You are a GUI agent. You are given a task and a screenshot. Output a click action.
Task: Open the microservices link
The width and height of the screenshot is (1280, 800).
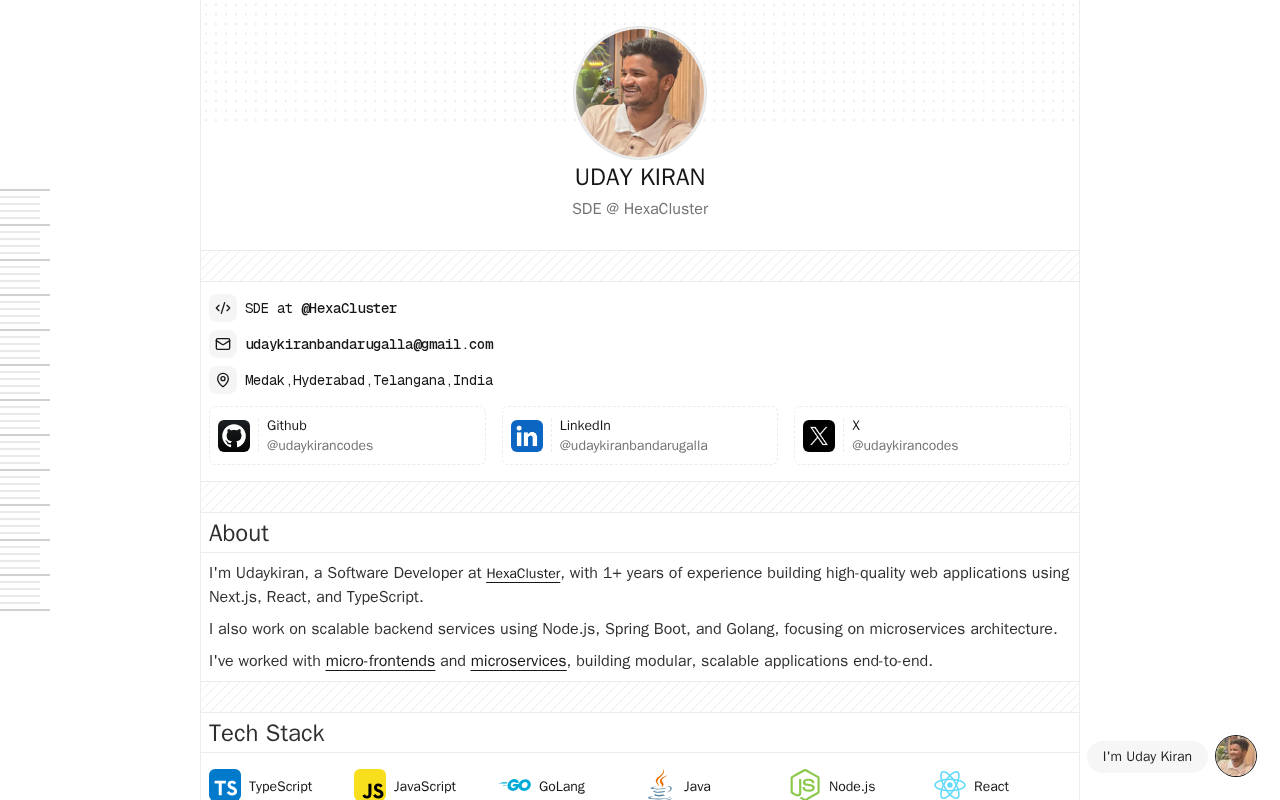click(518, 661)
